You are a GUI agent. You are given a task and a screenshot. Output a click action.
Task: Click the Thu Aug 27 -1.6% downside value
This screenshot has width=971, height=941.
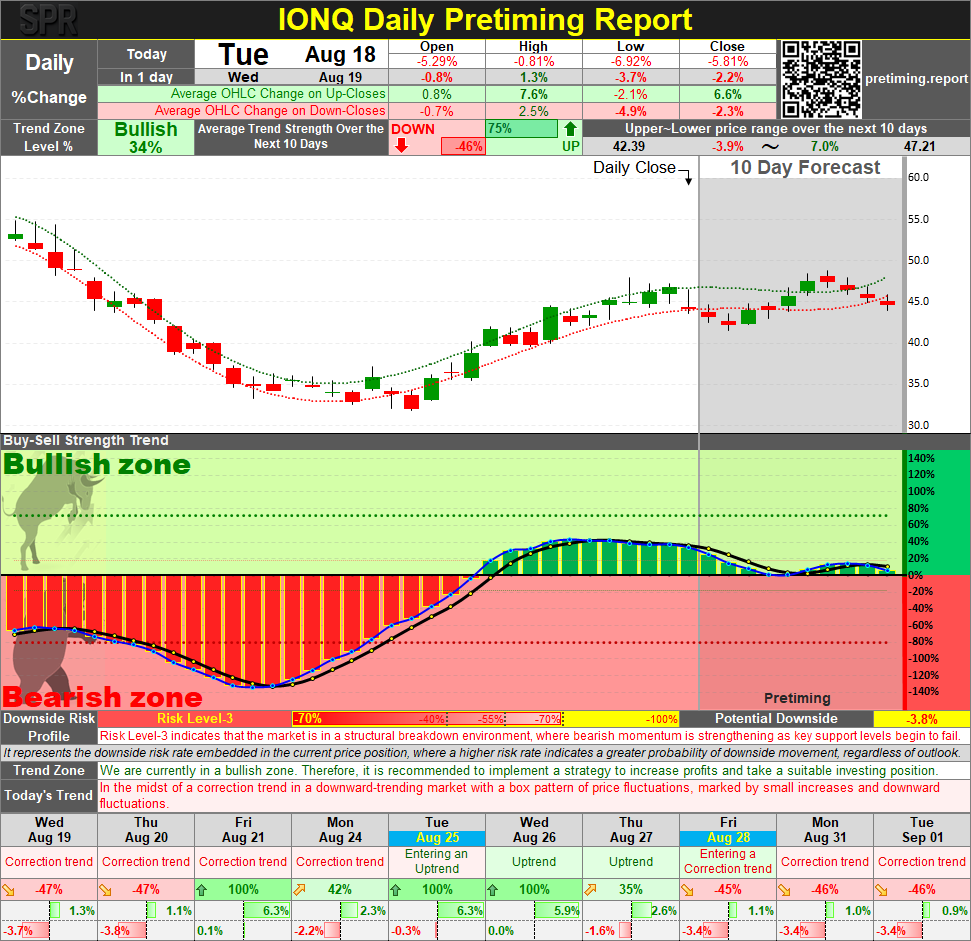pos(601,930)
